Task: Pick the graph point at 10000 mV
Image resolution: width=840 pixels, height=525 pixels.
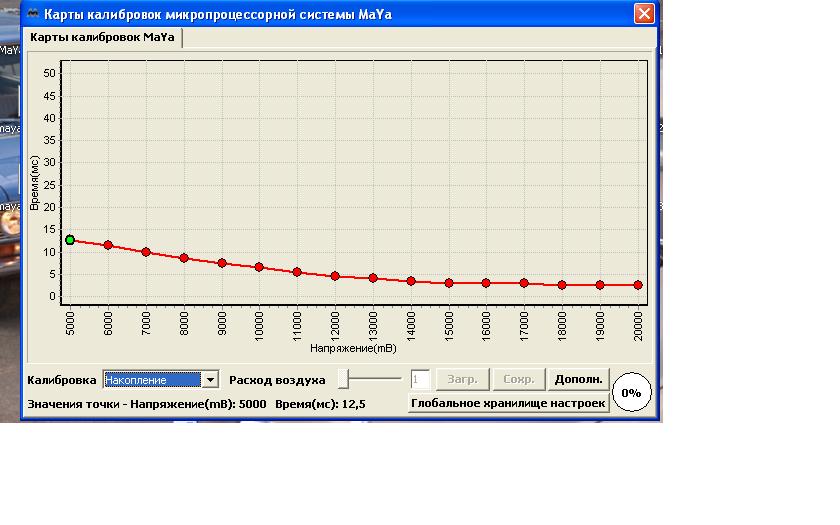Action: tap(259, 267)
